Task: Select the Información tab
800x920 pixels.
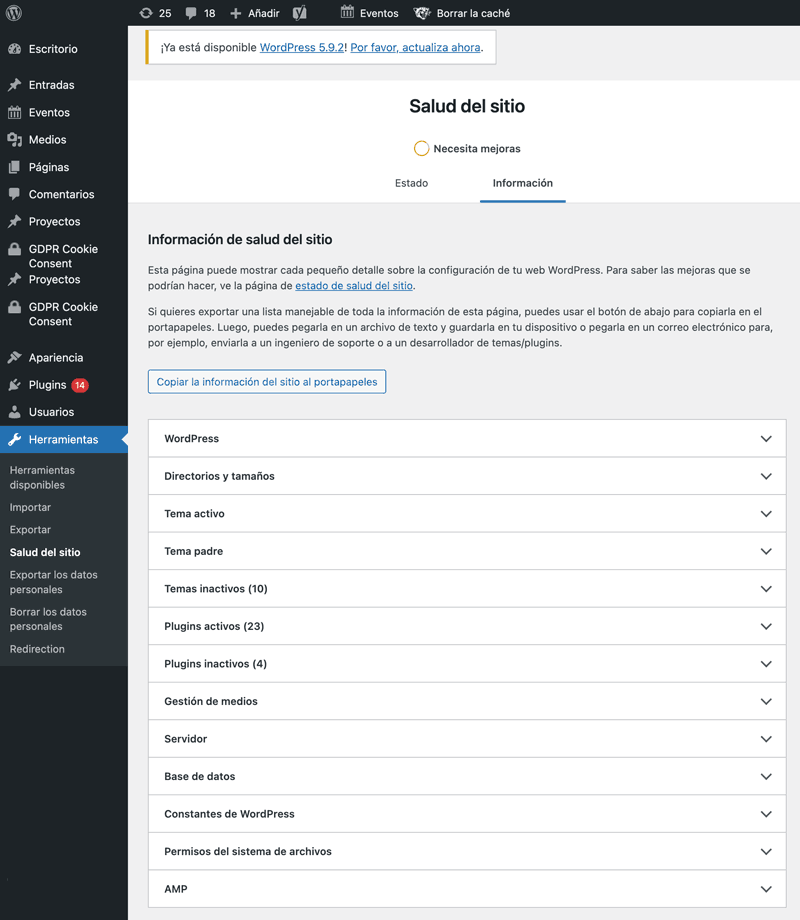Action: [522, 183]
